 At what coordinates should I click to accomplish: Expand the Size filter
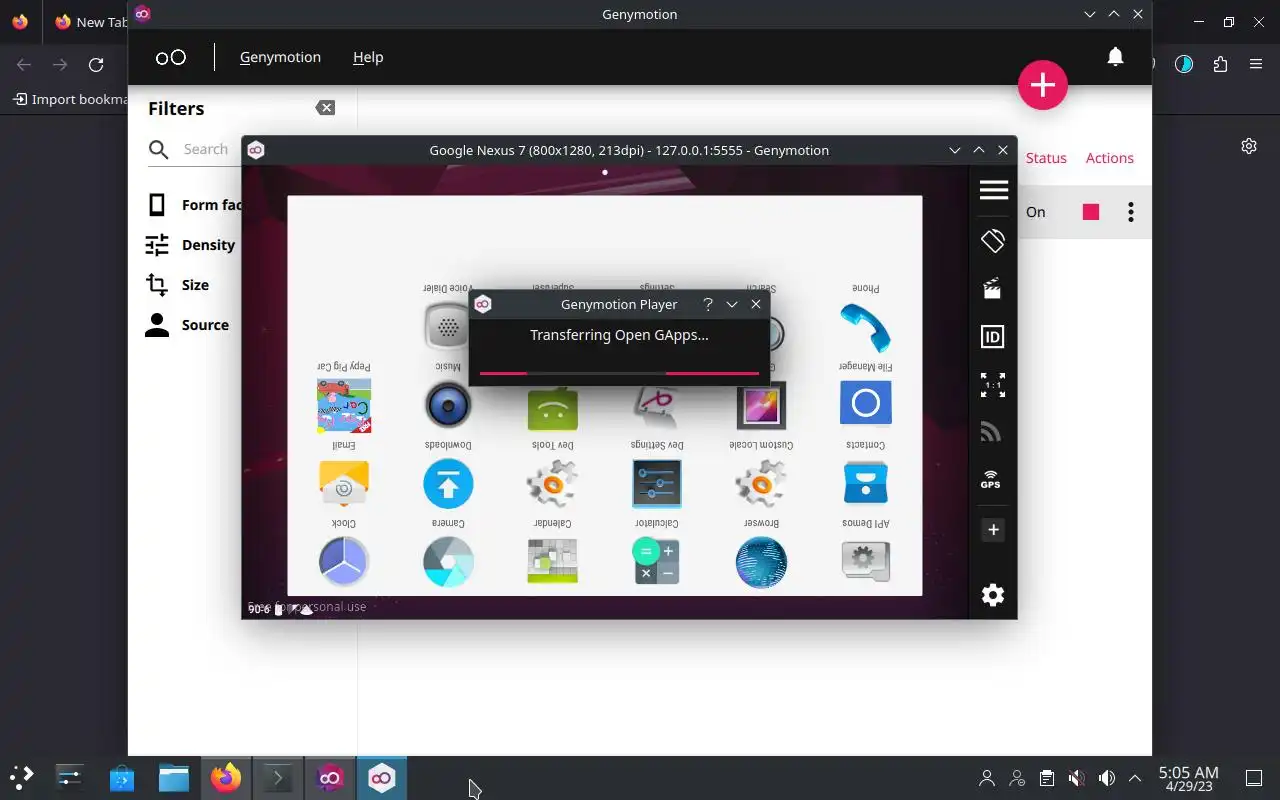(177, 285)
